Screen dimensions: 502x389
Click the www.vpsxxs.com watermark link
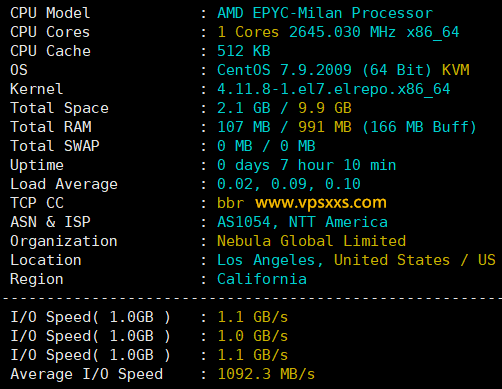[x=321, y=203]
